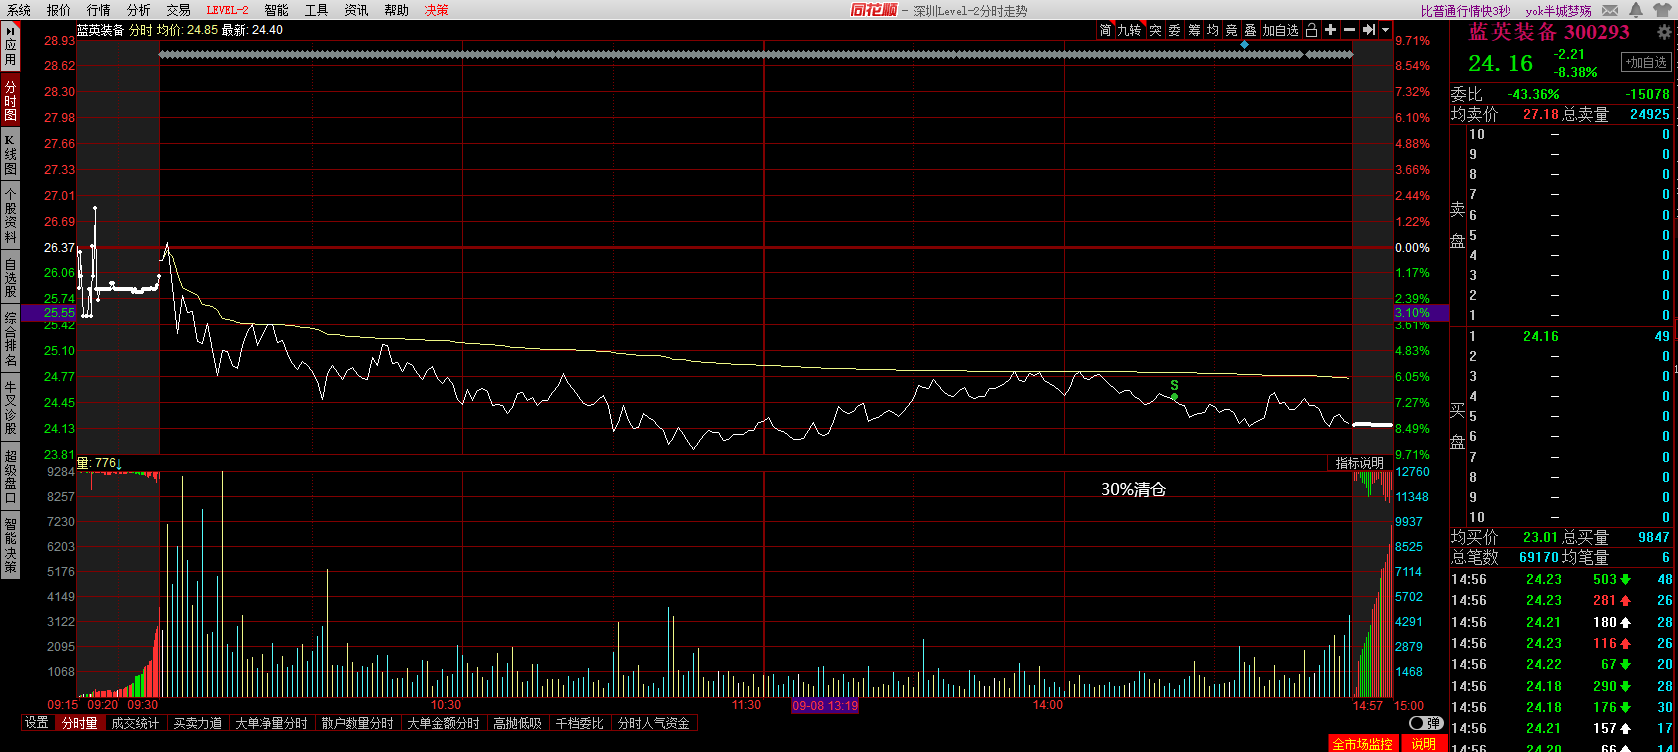This screenshot has width=1678, height=752.
Task: Click the 竞 auction toolbar button
Action: pyautogui.click(x=1232, y=30)
